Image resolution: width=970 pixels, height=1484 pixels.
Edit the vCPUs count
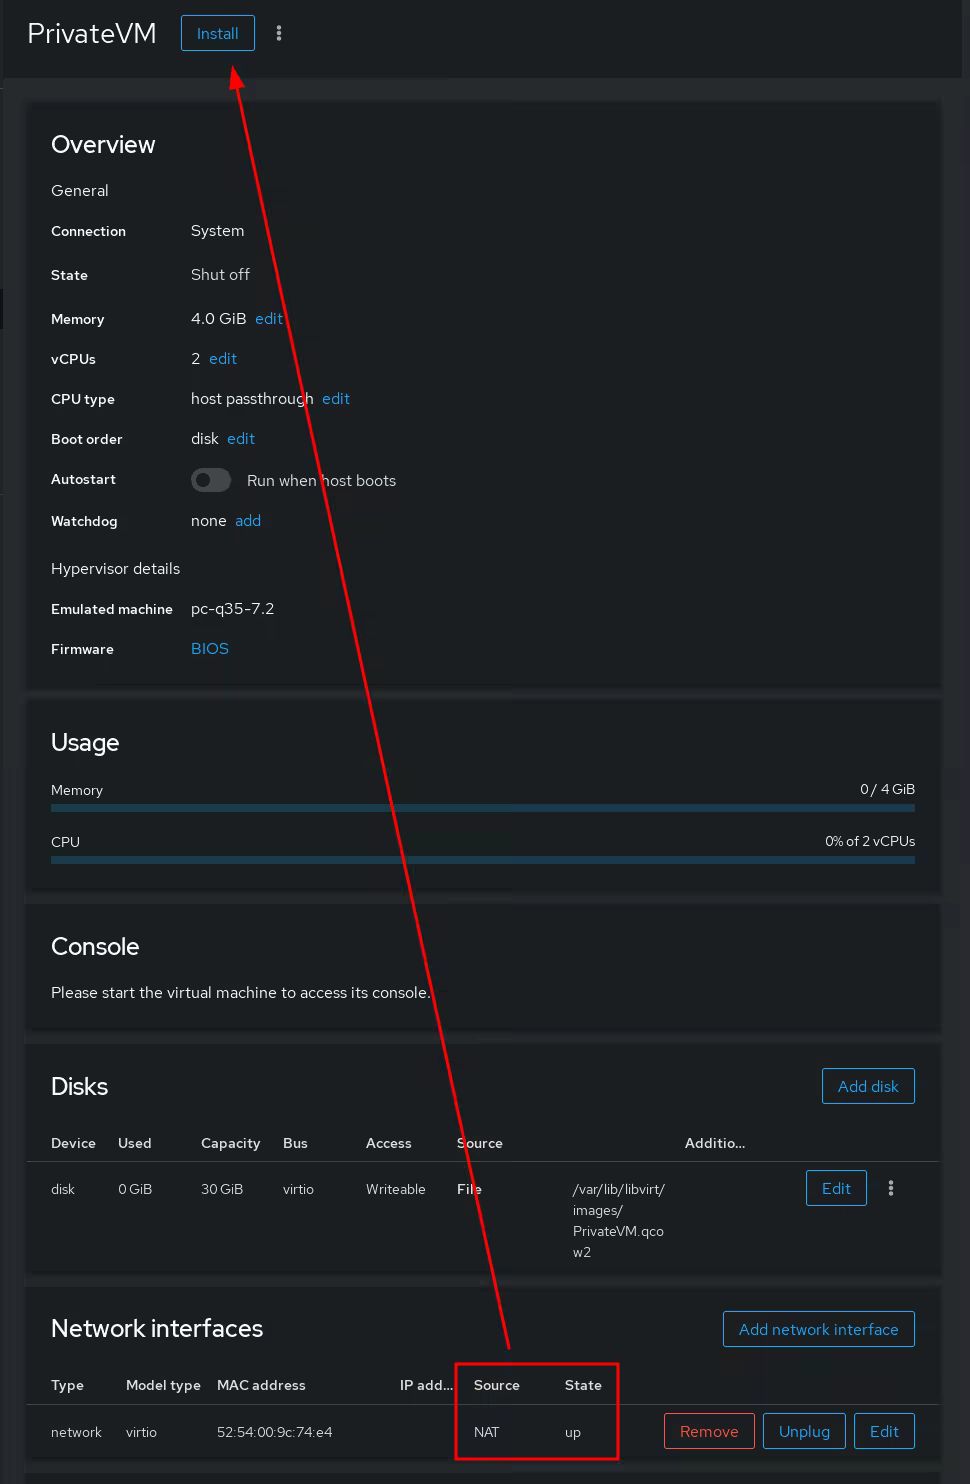pos(222,358)
